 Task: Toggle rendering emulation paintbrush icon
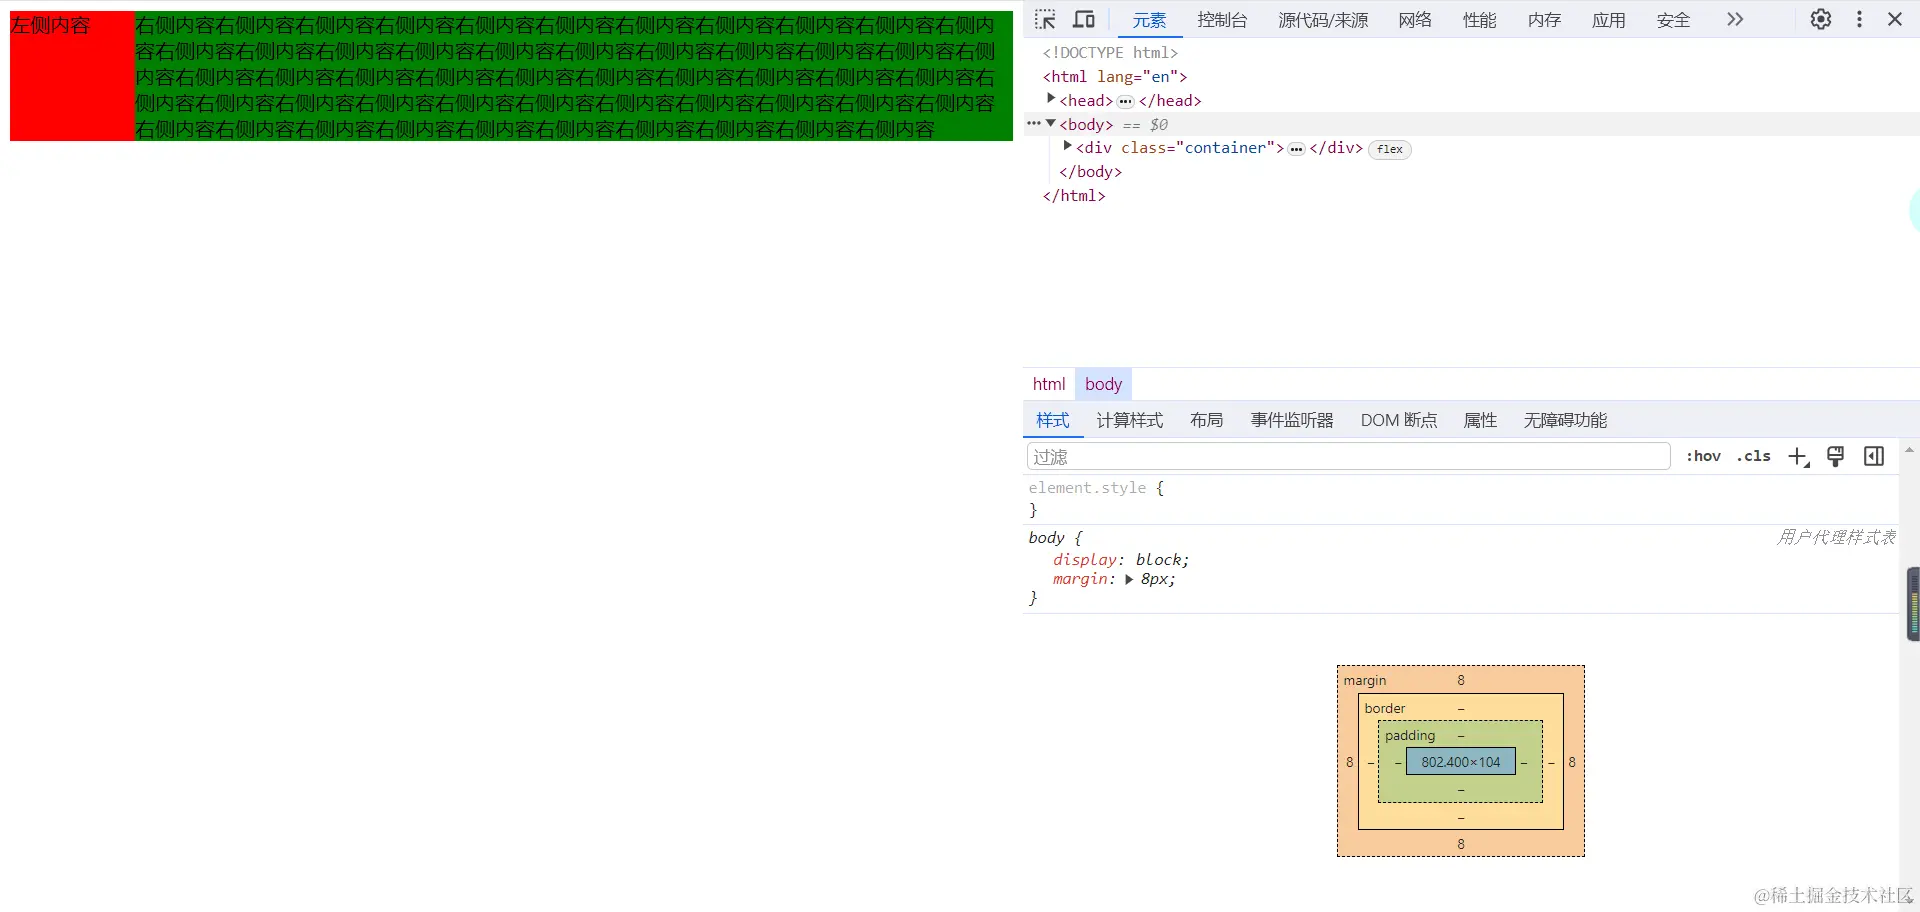[x=1836, y=457]
